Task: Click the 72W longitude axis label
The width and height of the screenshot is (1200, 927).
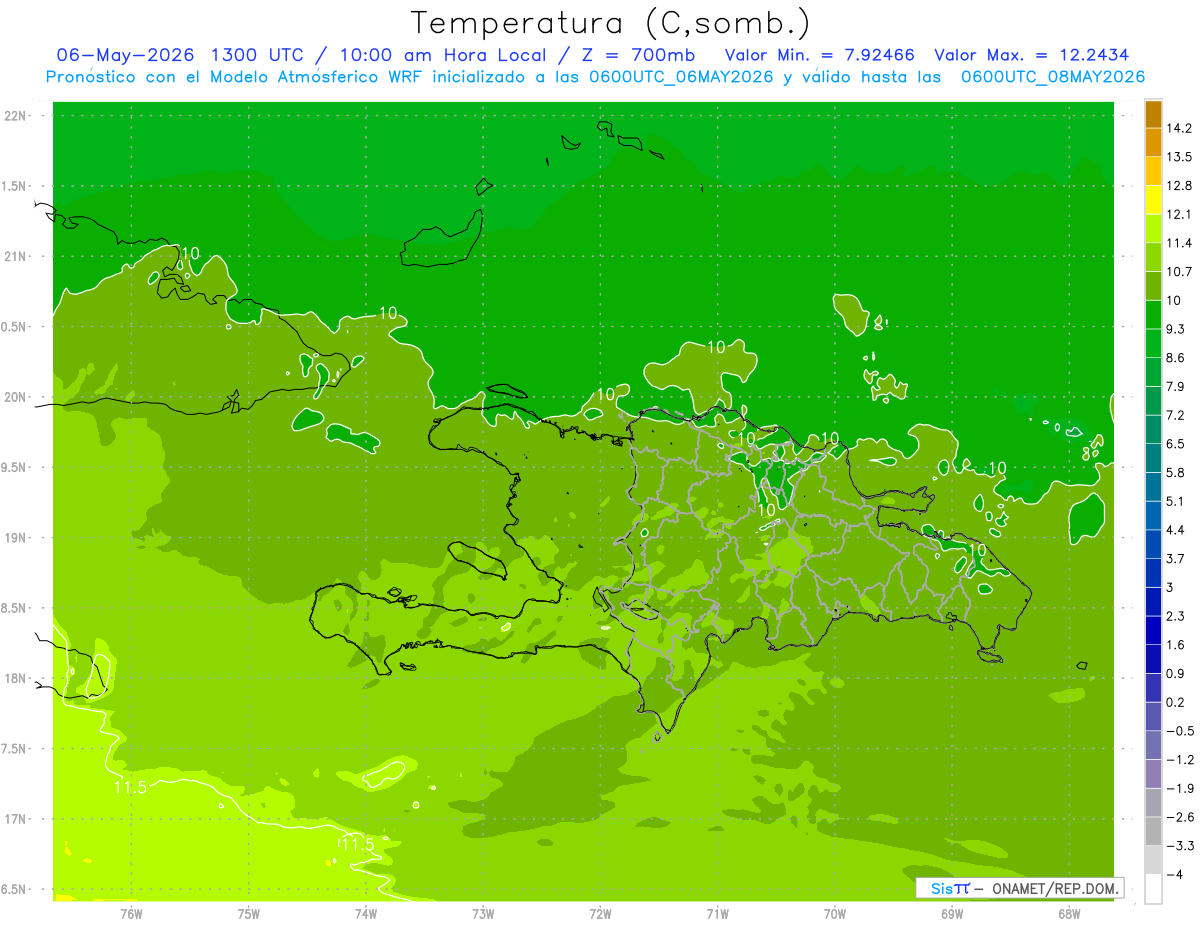Action: tap(600, 913)
